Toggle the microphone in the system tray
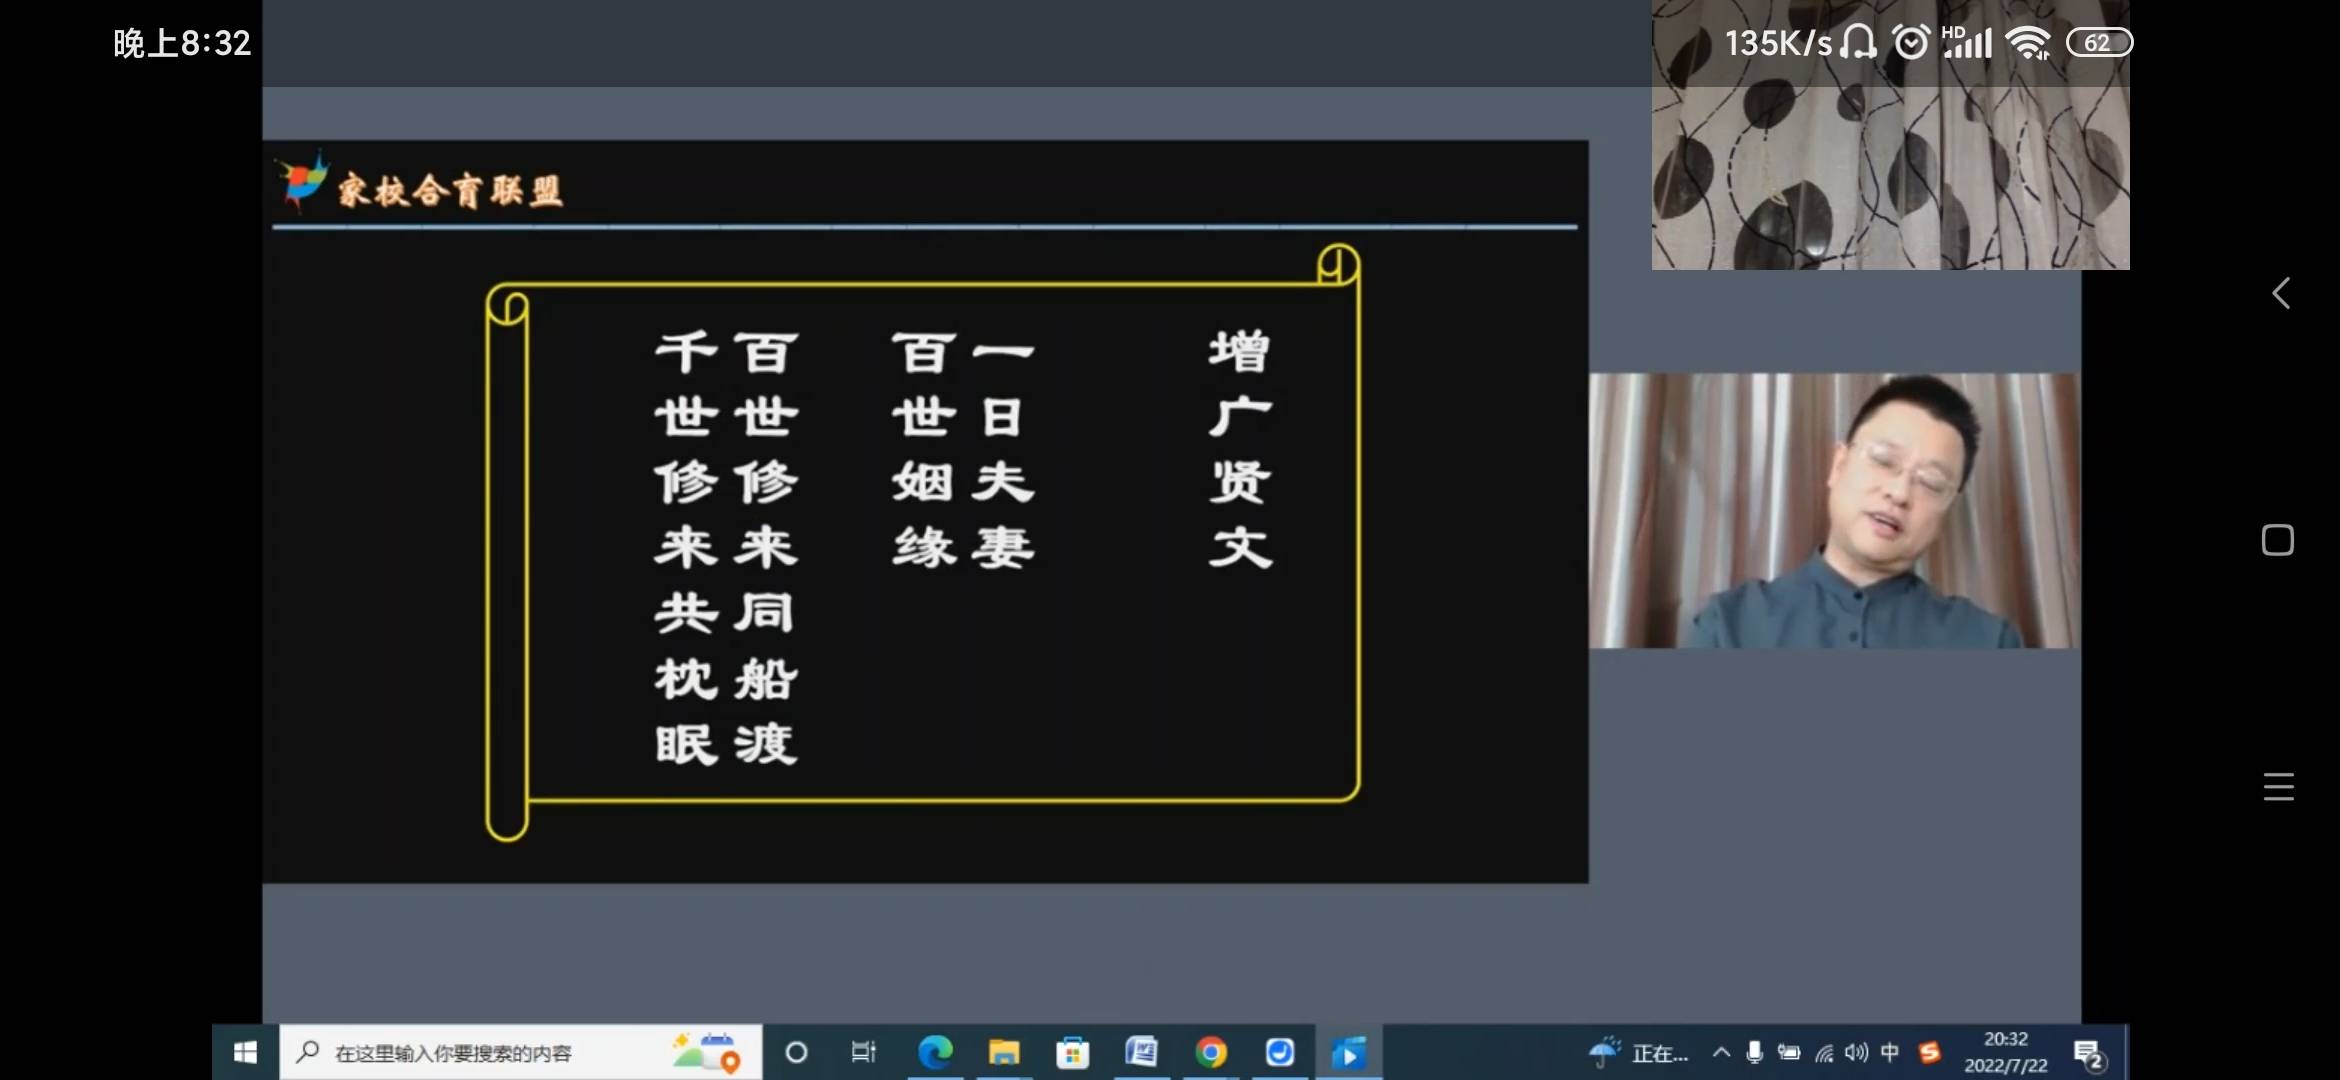This screenshot has width=2340, height=1080. pyautogui.click(x=1756, y=1052)
